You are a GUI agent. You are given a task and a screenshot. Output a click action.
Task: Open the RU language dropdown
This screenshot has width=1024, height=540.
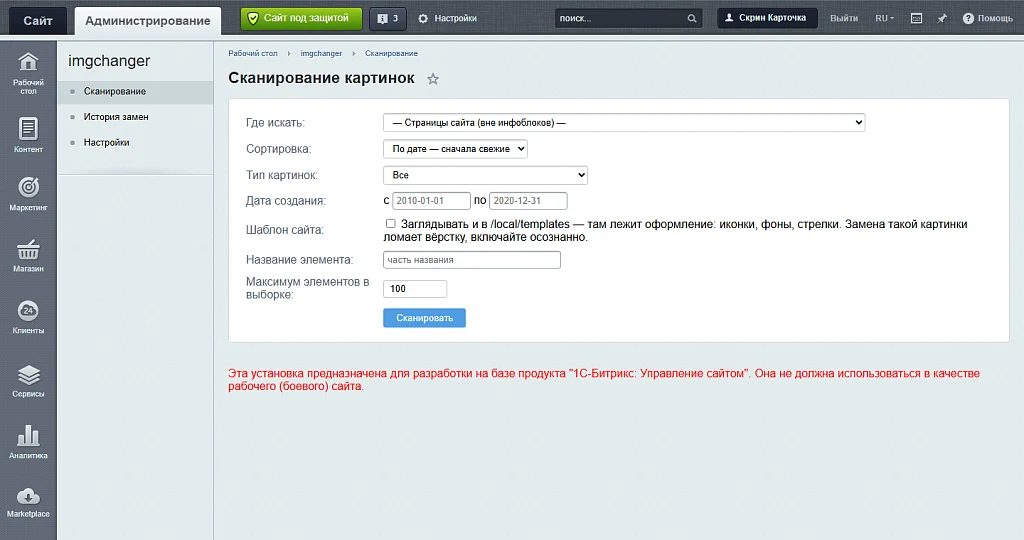[884, 18]
